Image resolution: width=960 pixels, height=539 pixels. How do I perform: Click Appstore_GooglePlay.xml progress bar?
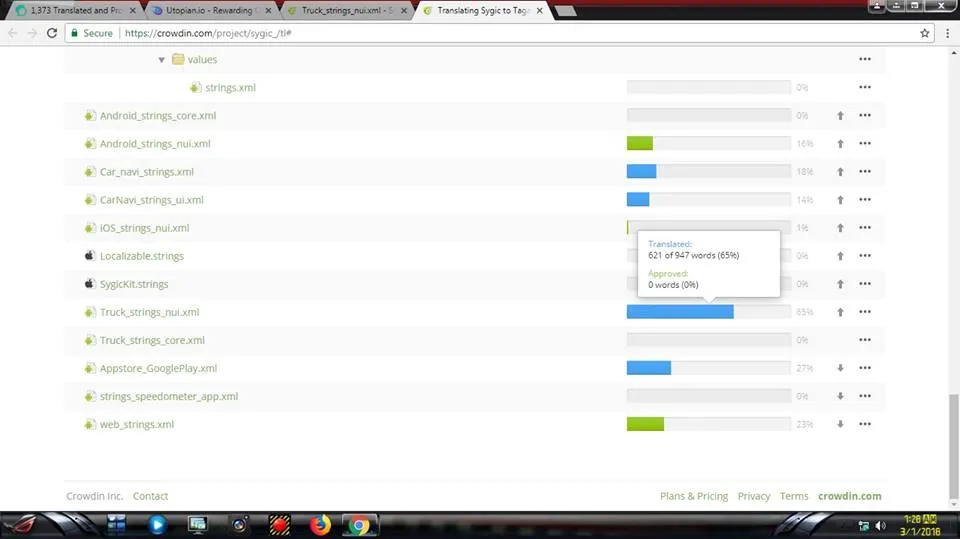click(708, 368)
